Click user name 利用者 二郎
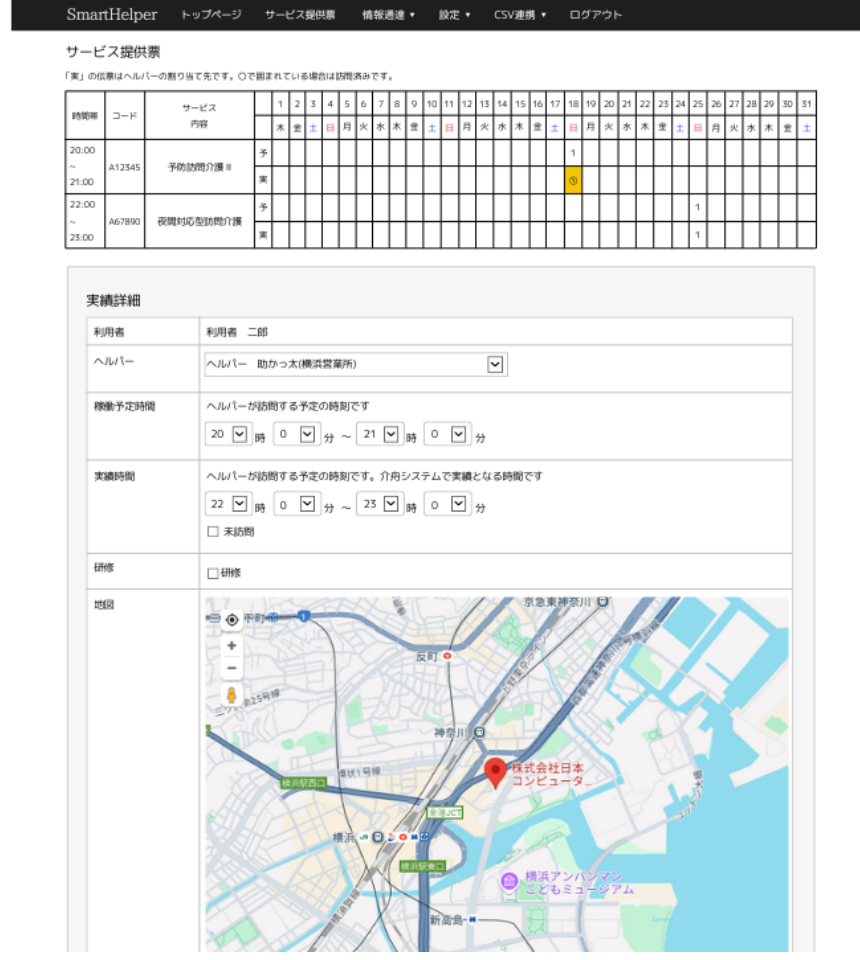 pos(236,332)
